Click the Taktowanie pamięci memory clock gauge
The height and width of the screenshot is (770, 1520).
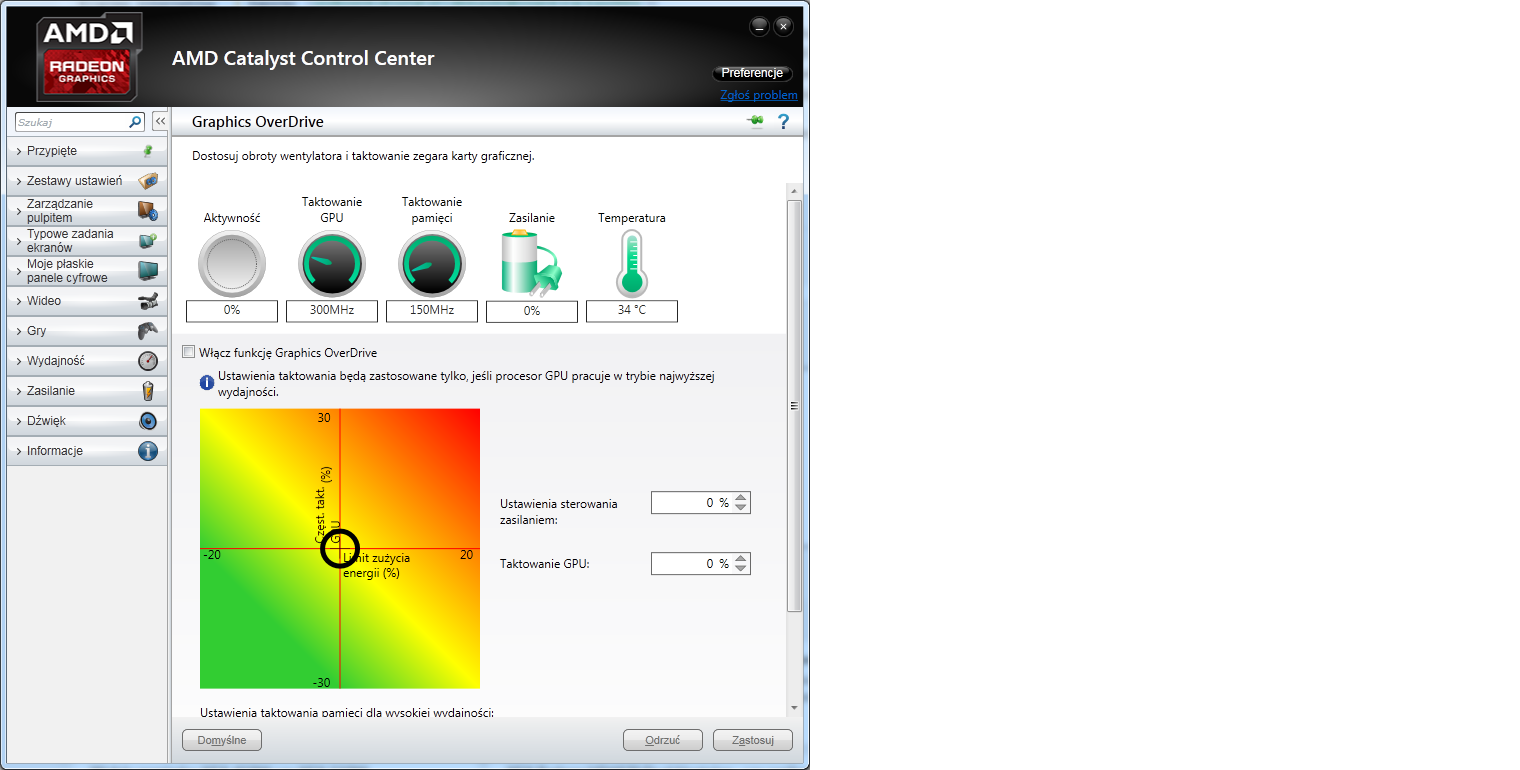click(x=432, y=265)
